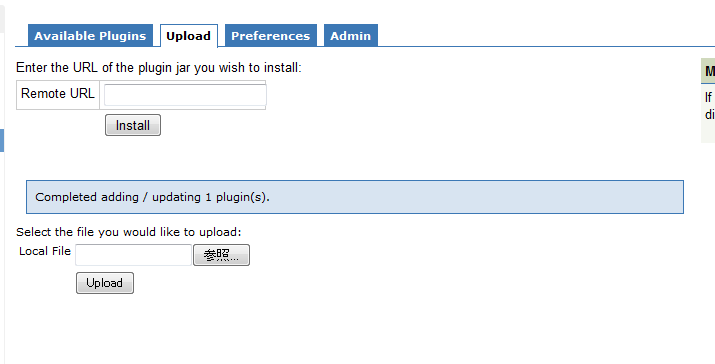Click the "Remote URL" label cell
Viewport: 715px width, 364px height.
click(x=58, y=95)
